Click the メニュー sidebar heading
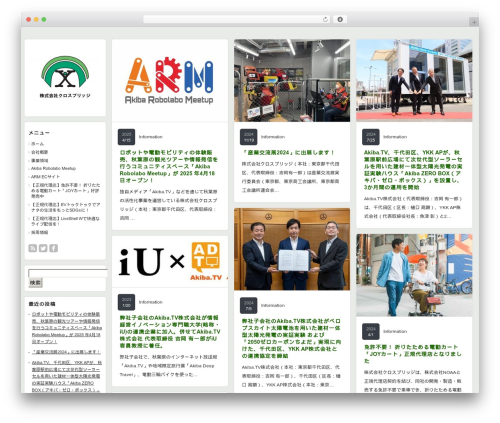The width and height of the screenshot is (500, 423). [x=39, y=133]
